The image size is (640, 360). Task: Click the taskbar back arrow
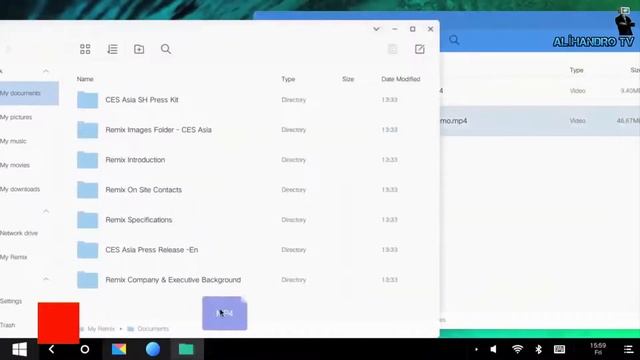point(51,349)
